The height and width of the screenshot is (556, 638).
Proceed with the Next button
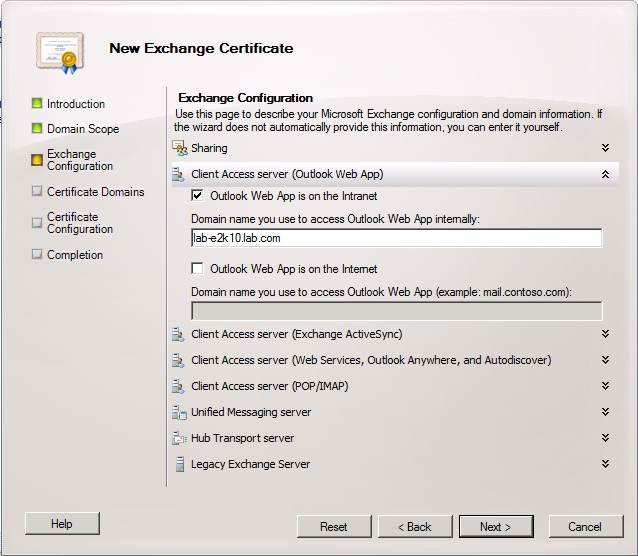[x=496, y=527]
